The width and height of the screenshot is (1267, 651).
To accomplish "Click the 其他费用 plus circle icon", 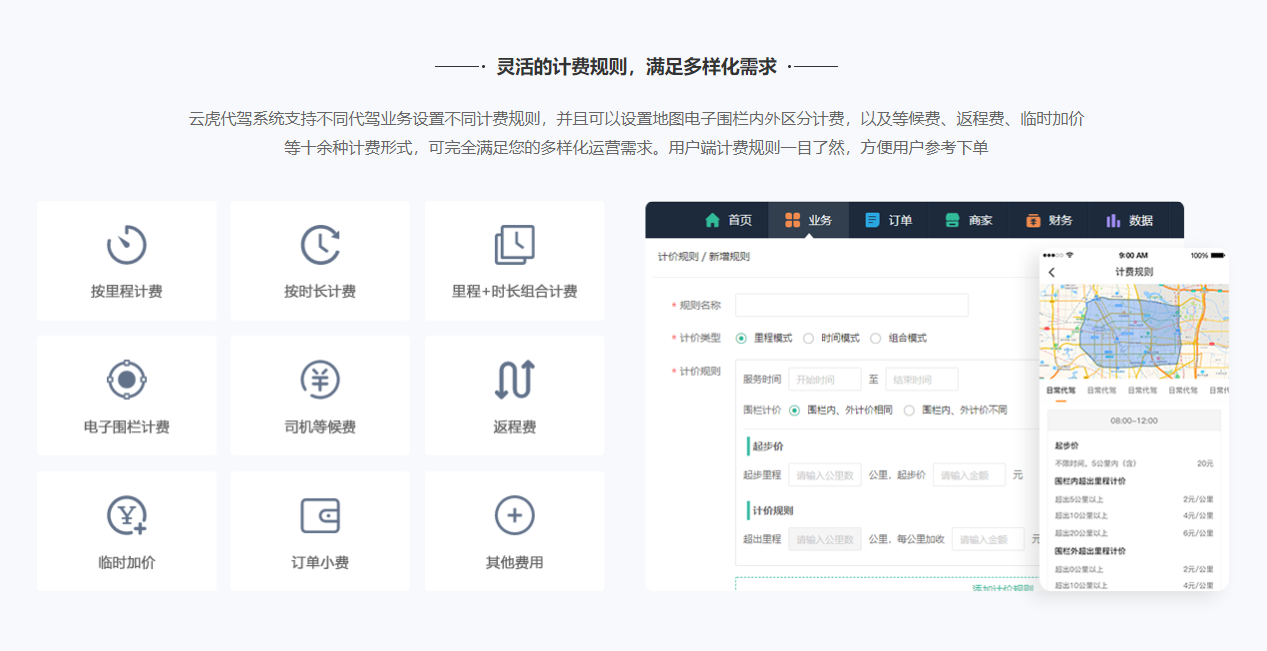I will click(514, 516).
